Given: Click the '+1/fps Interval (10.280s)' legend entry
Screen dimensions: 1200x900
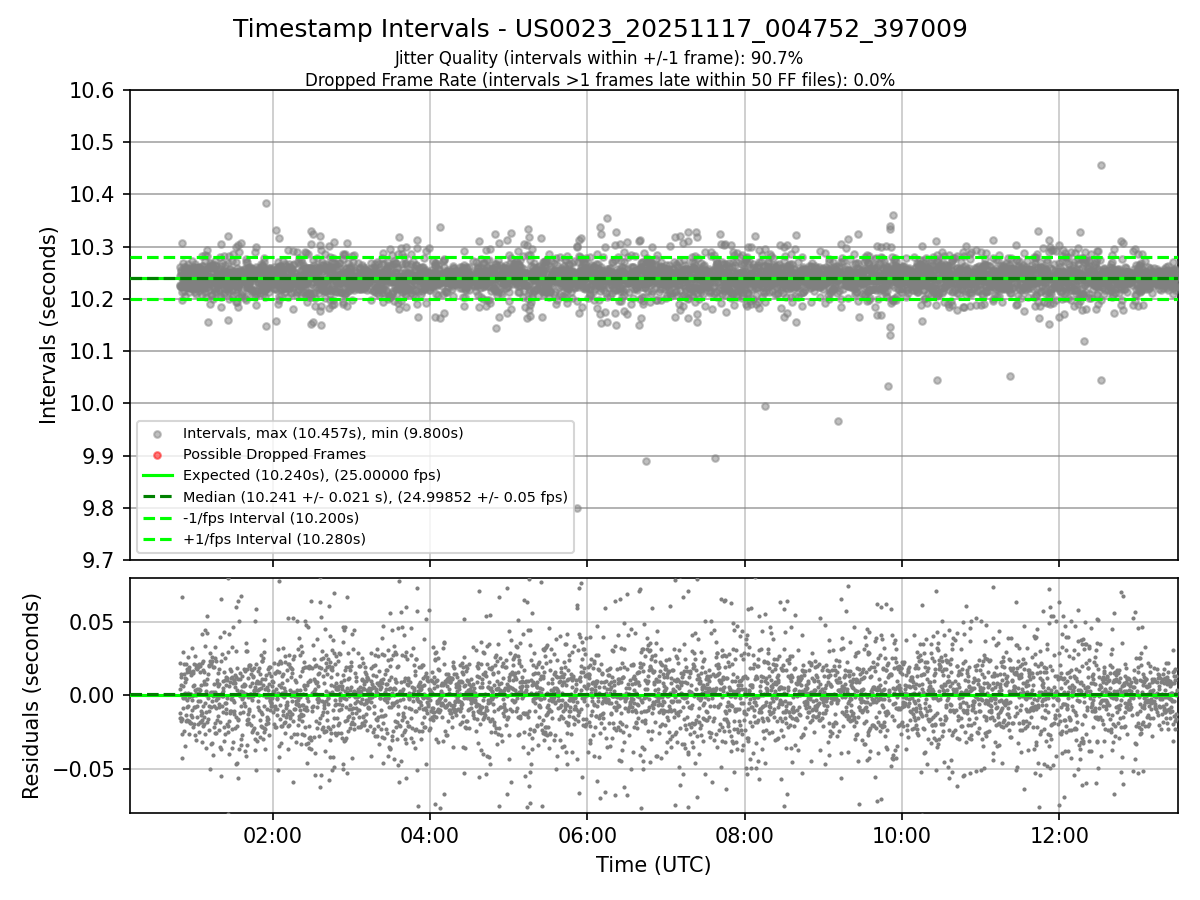Looking at the screenshot, I should click(x=274, y=539).
